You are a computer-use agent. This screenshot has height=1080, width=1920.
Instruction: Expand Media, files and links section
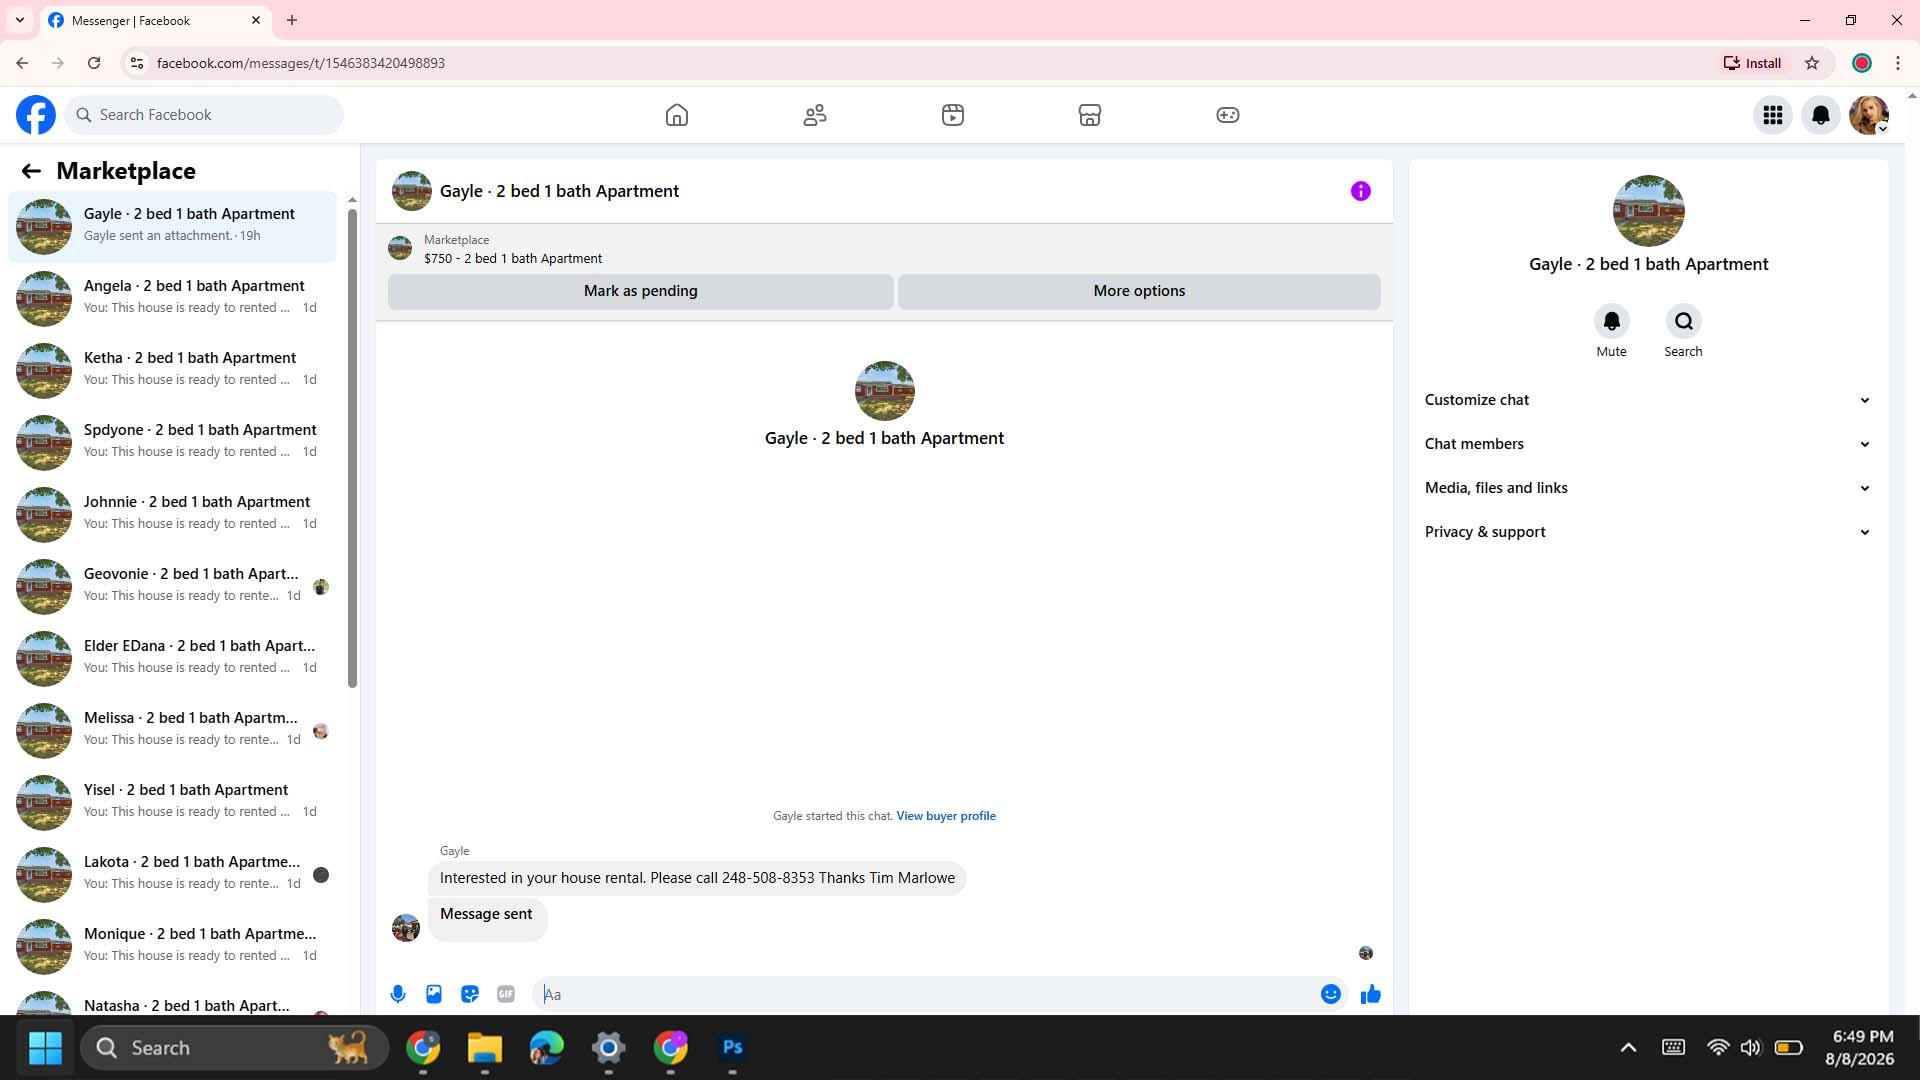(1648, 488)
